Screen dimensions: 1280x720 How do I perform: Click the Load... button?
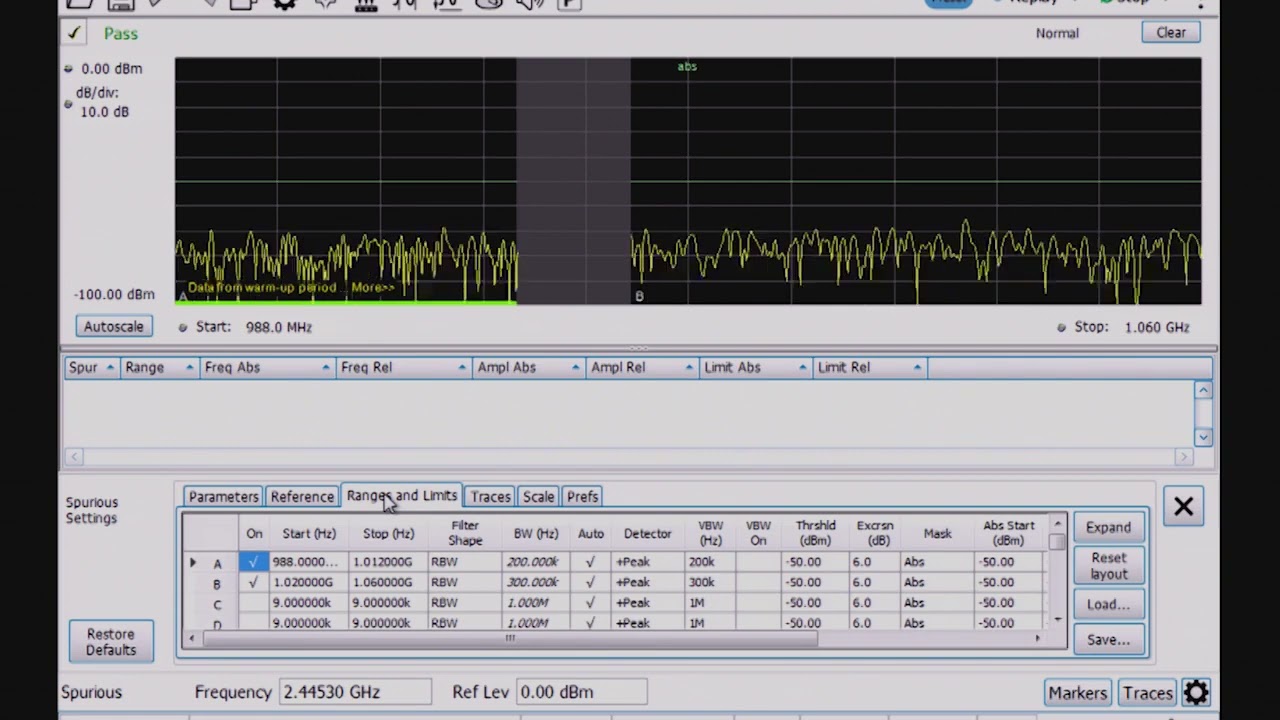[x=1108, y=604]
